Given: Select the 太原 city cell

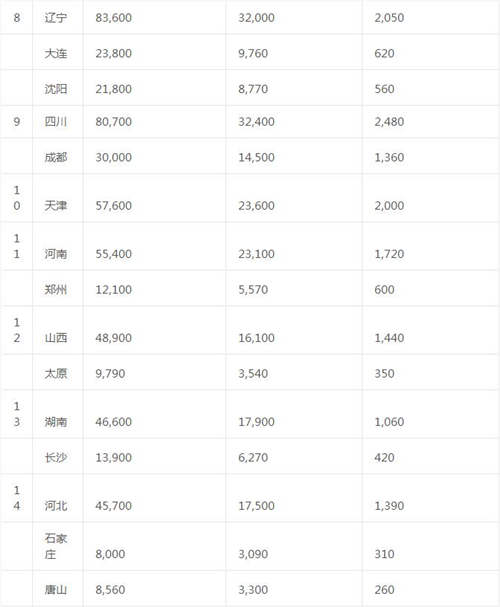Looking at the screenshot, I should (56, 374).
